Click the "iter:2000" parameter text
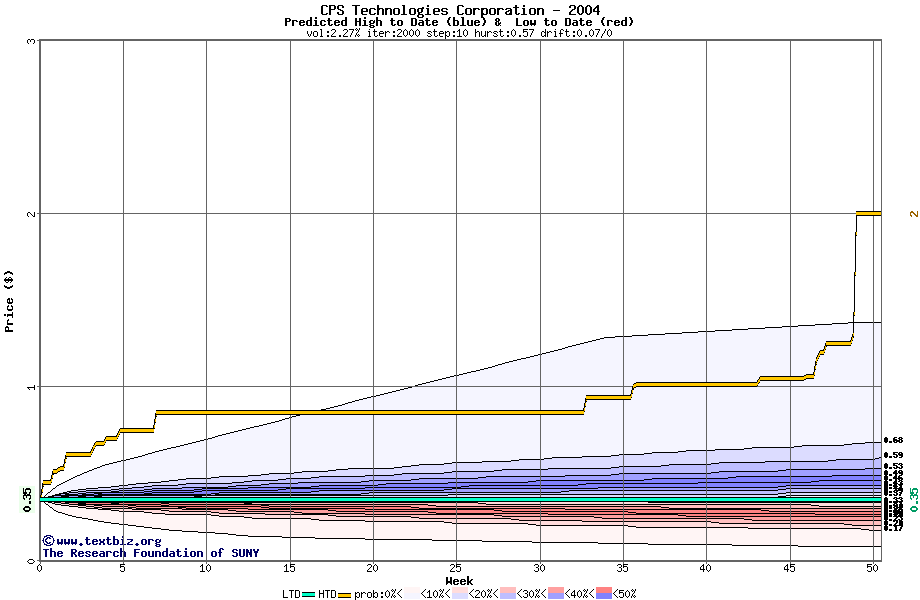 [x=394, y=33]
